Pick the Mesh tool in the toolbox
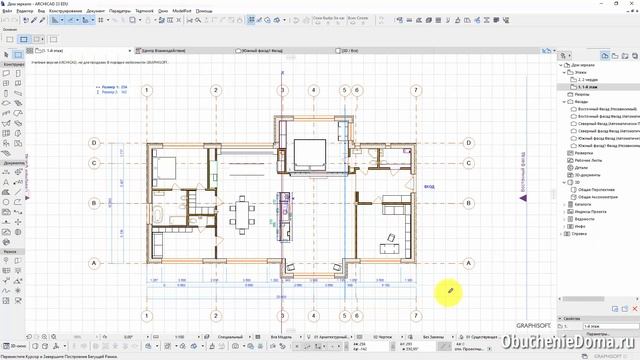Image resolution: width=640 pixels, height=360 pixels. [x=6, y=153]
